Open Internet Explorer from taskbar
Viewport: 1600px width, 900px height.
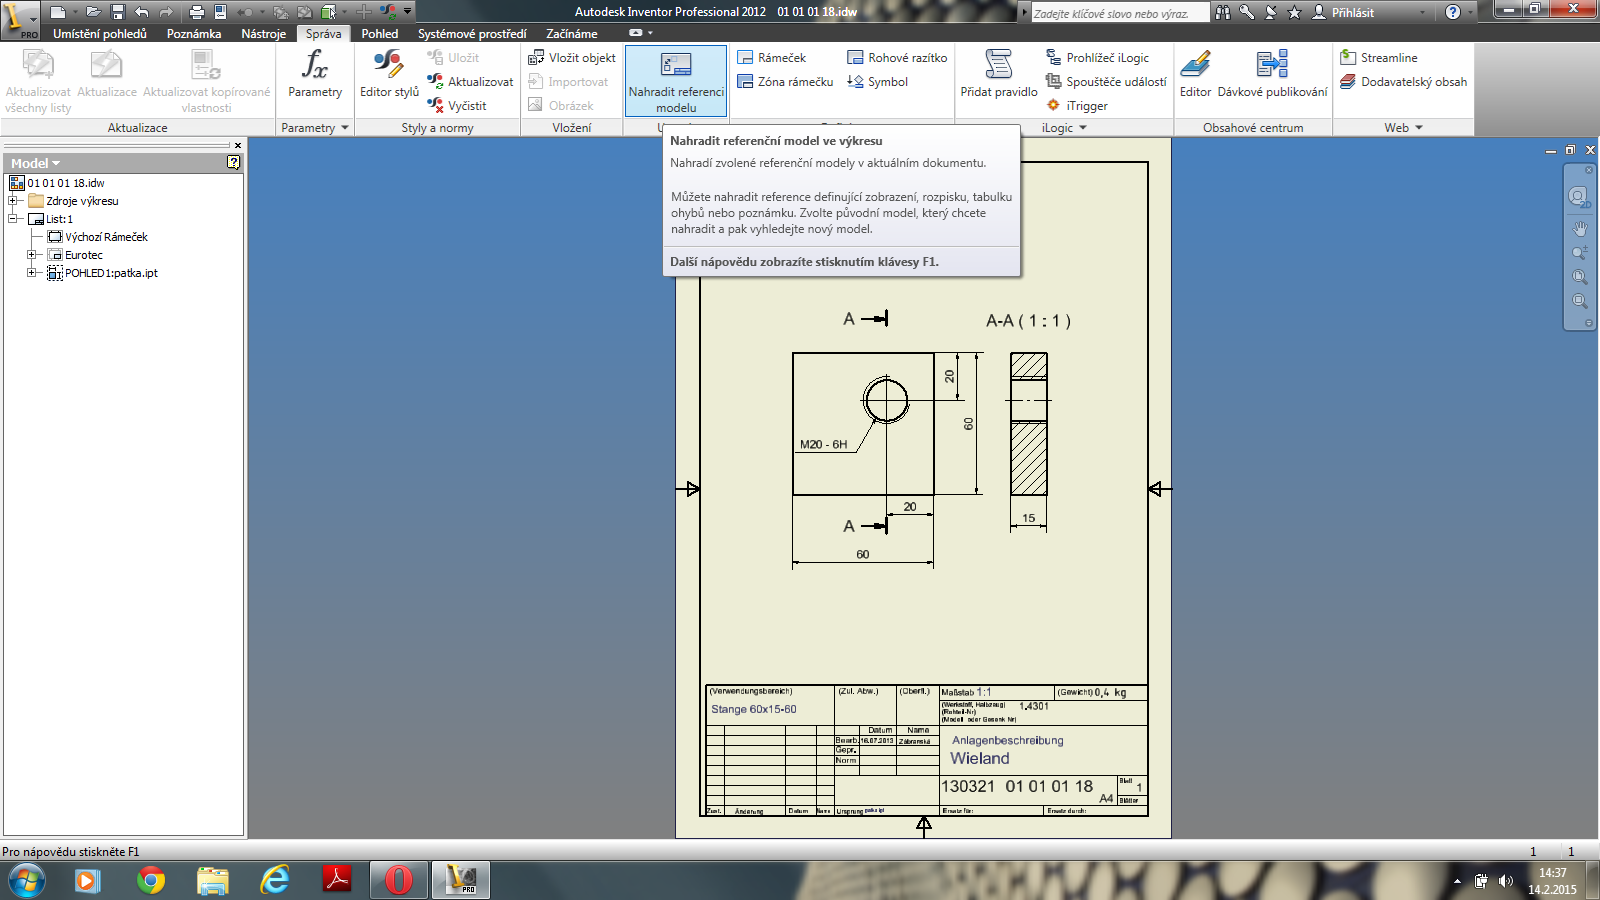click(x=274, y=880)
